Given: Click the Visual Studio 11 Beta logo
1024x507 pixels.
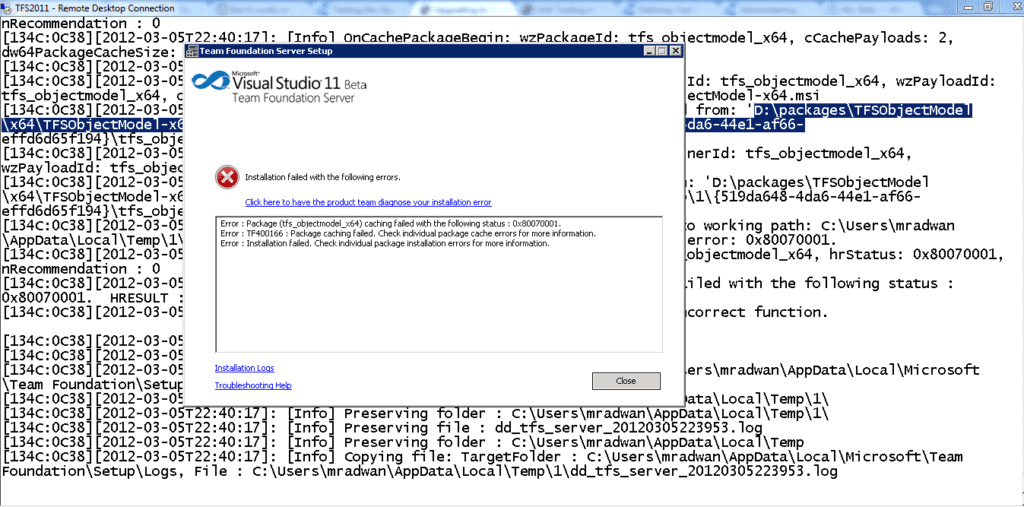Looking at the screenshot, I should coord(280,88).
